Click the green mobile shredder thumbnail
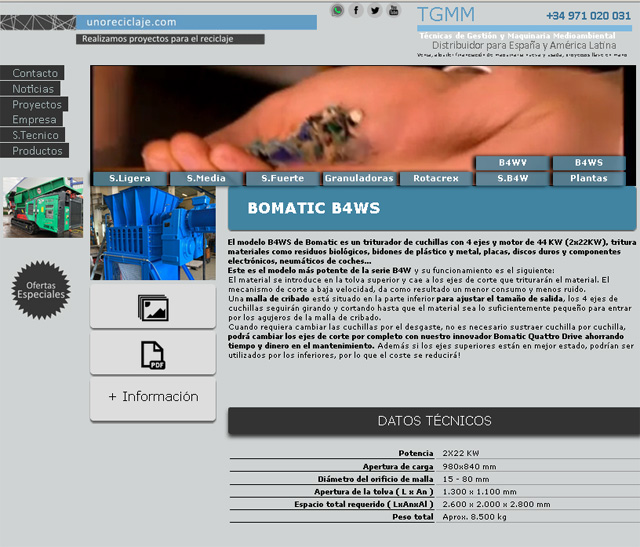The height and width of the screenshot is (547, 640). [x=43, y=207]
